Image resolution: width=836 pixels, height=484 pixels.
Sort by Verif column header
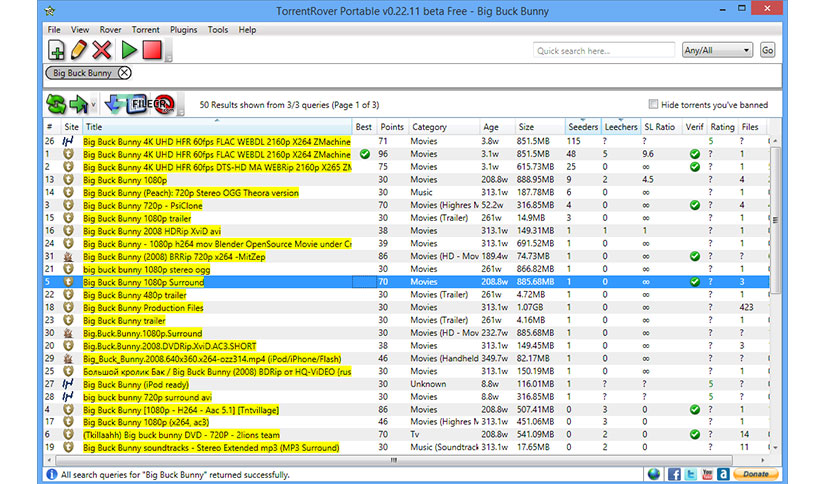click(694, 127)
